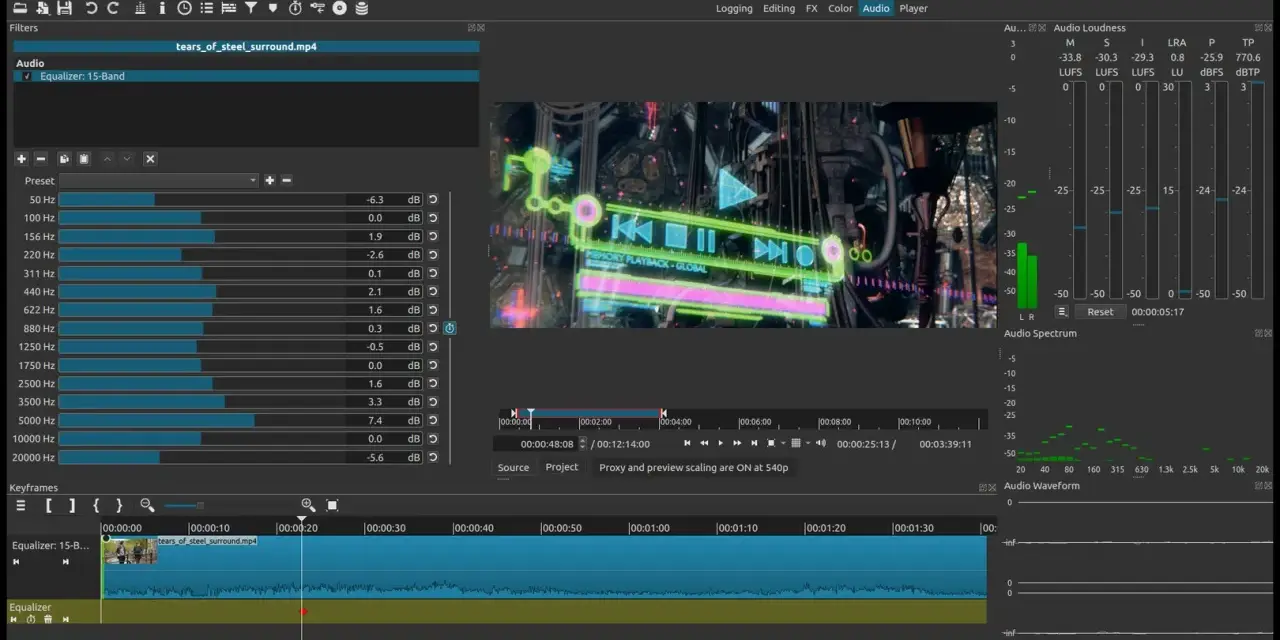Viewport: 1280px width, 640px height.
Task: Open the Keyframes stopwatch icon in toolbar
Action: tap(295, 8)
